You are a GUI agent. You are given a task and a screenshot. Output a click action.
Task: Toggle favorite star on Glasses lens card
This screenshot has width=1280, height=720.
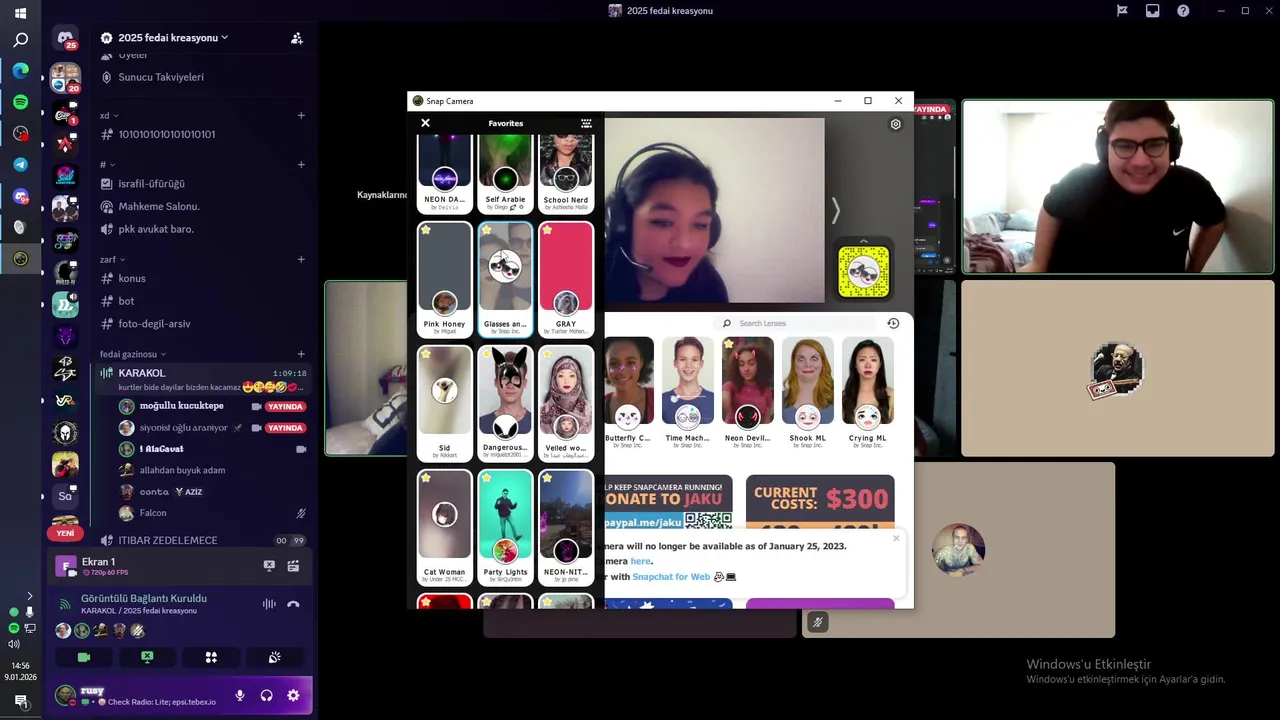click(487, 229)
